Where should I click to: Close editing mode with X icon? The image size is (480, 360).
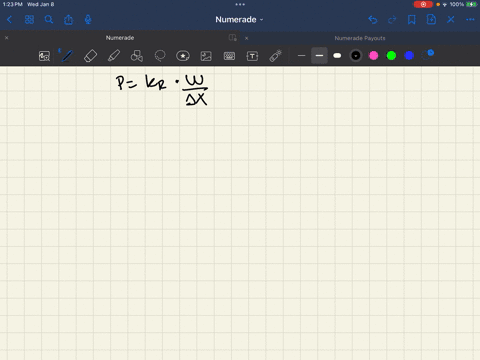point(451,20)
